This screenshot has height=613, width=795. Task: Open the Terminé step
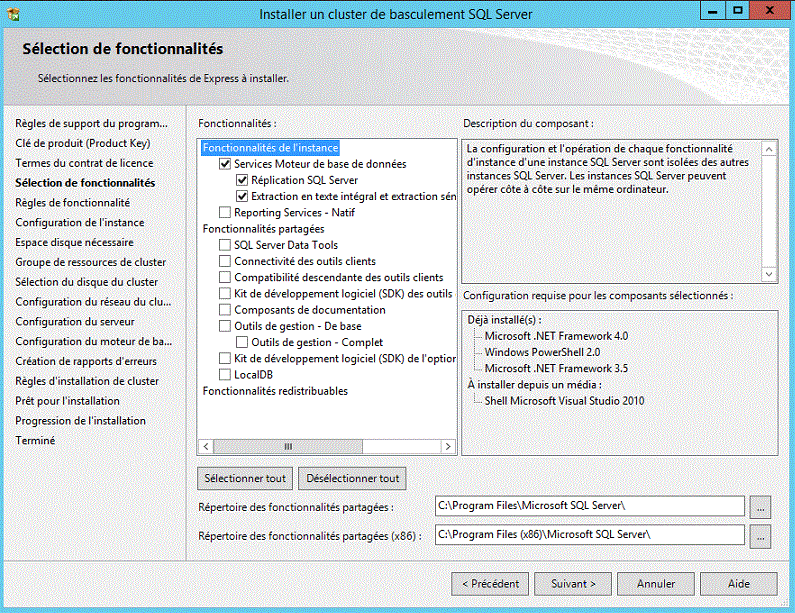35,441
